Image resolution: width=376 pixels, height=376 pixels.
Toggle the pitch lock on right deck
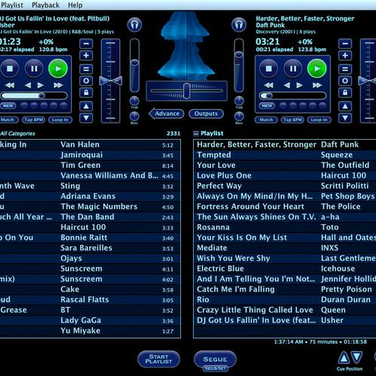click(x=345, y=93)
